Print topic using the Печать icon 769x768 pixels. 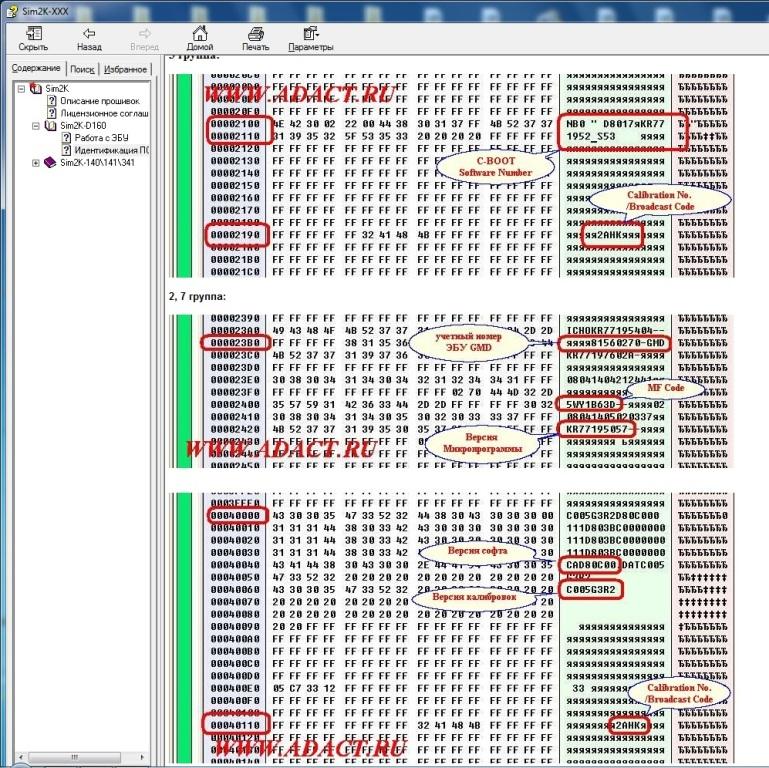tap(256, 34)
